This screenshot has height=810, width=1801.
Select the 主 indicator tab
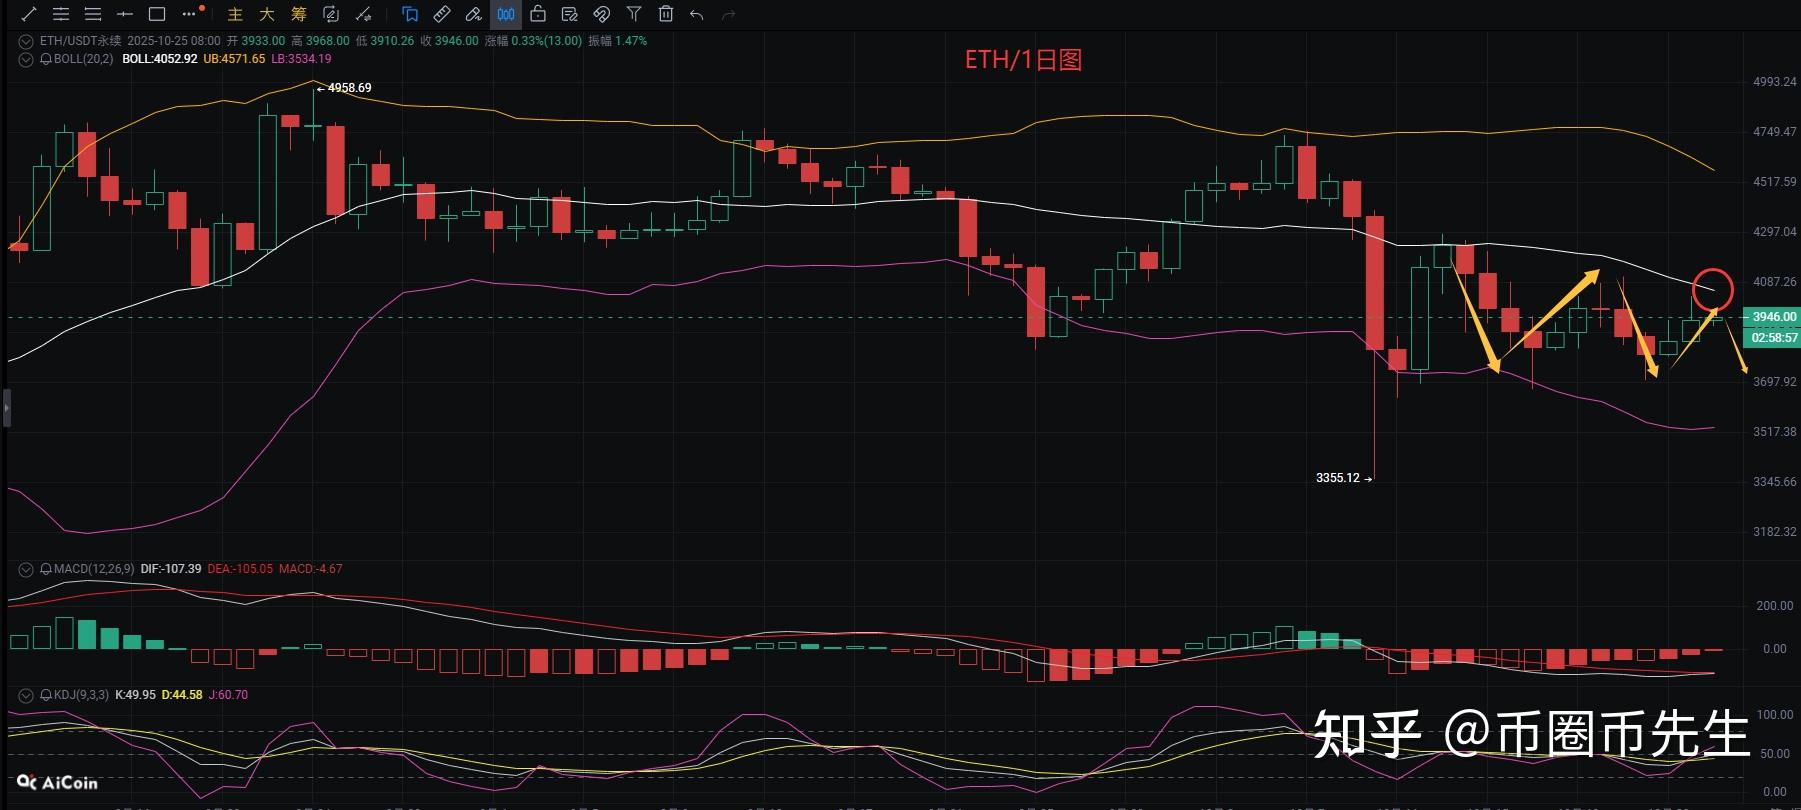click(235, 14)
